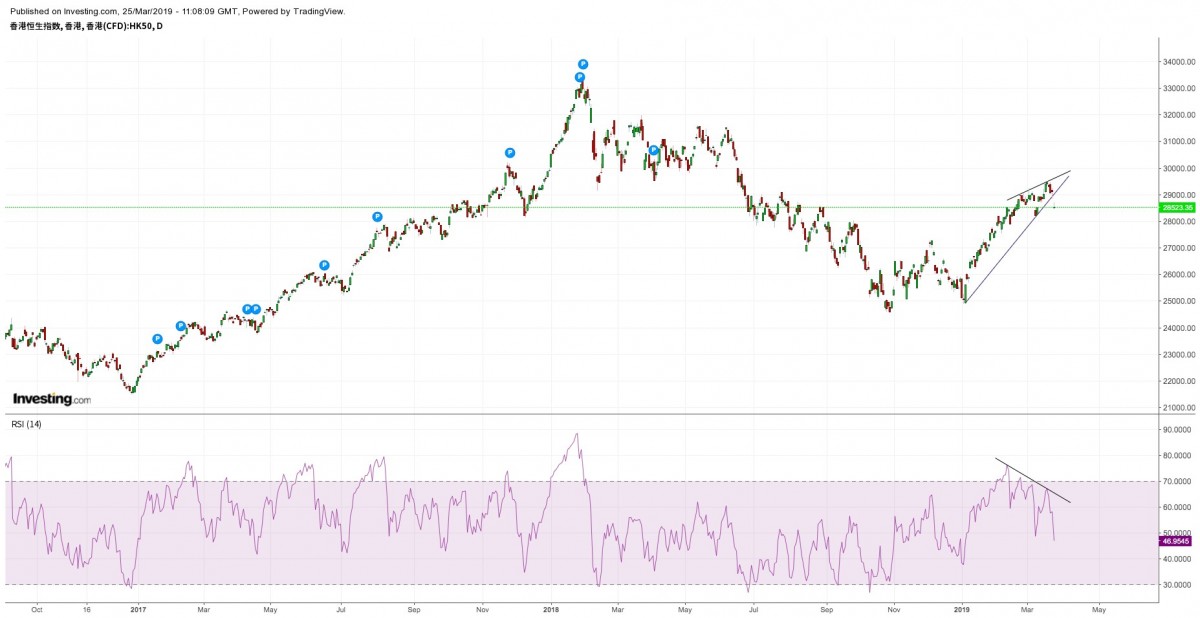Select the RSI (14) indicator title
The height and width of the screenshot is (618, 1200).
[x=27, y=424]
